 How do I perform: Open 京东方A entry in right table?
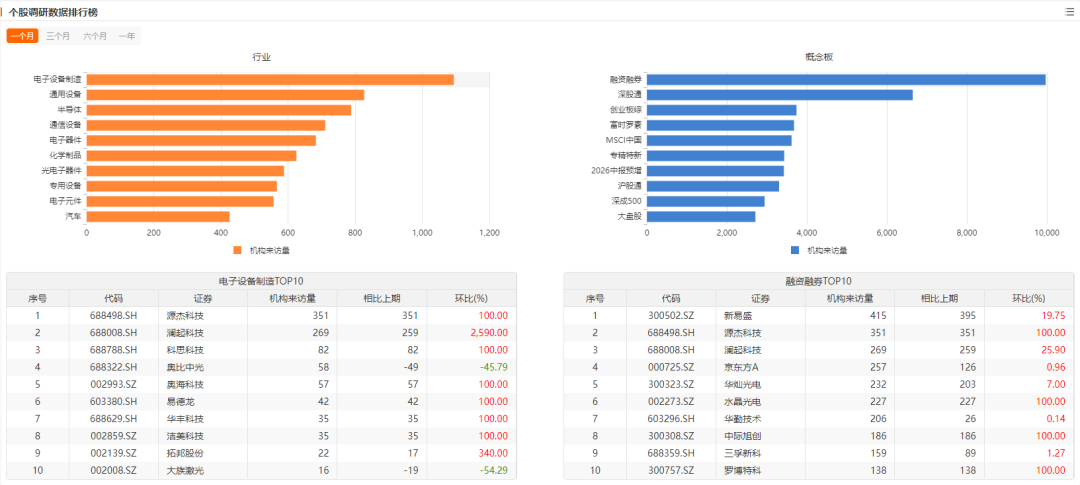[742, 367]
